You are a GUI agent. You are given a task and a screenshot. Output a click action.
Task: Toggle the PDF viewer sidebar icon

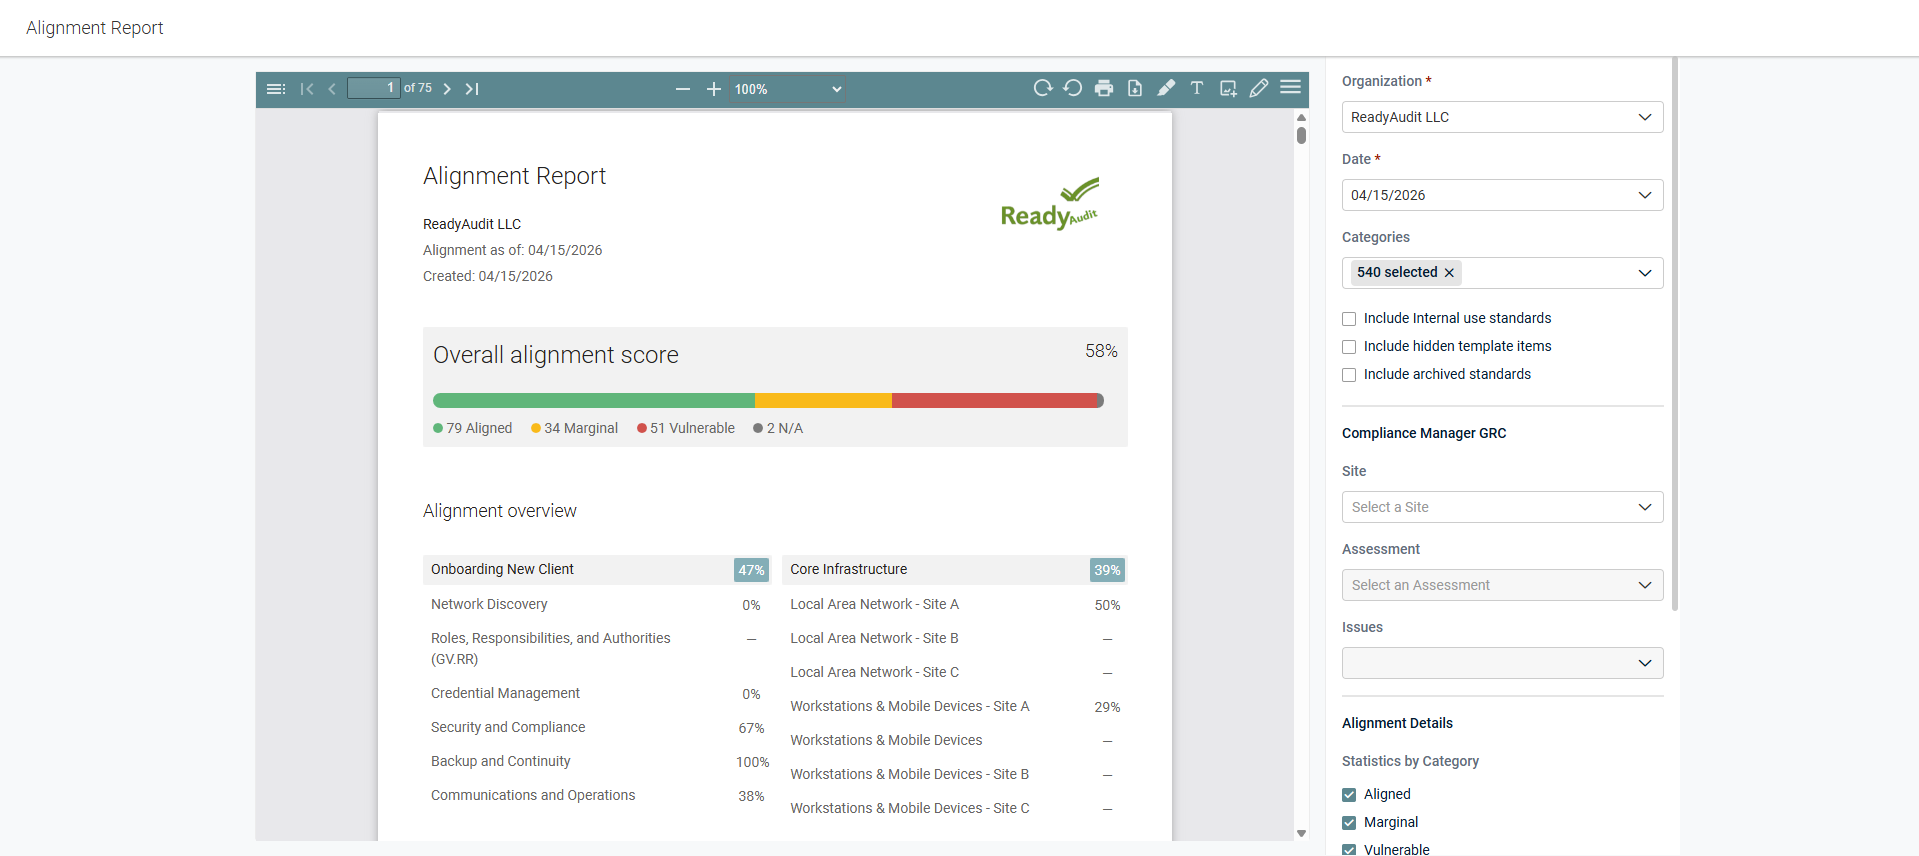pyautogui.click(x=276, y=89)
